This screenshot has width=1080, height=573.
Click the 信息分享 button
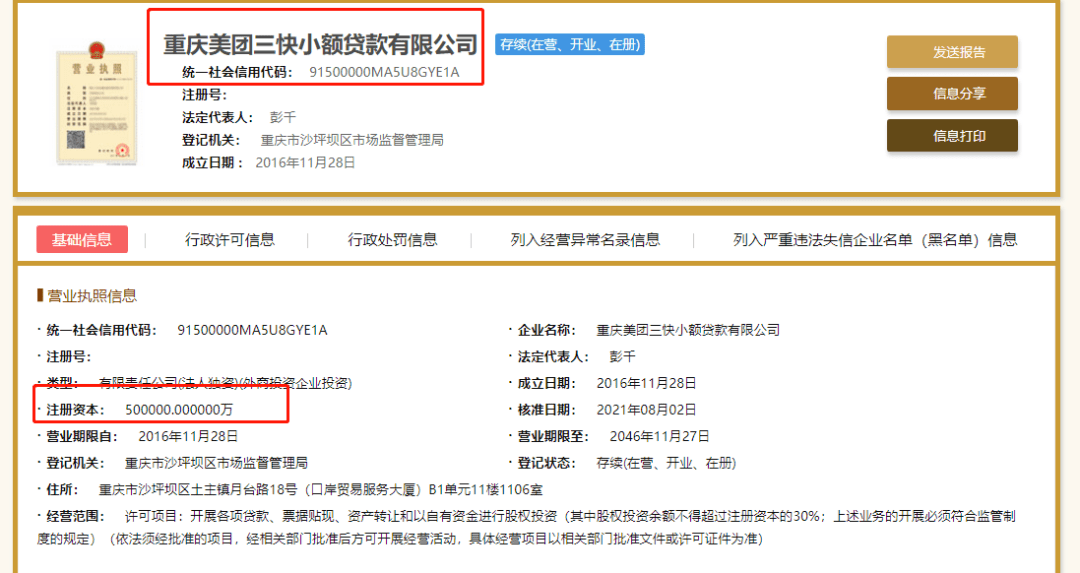pos(952,94)
